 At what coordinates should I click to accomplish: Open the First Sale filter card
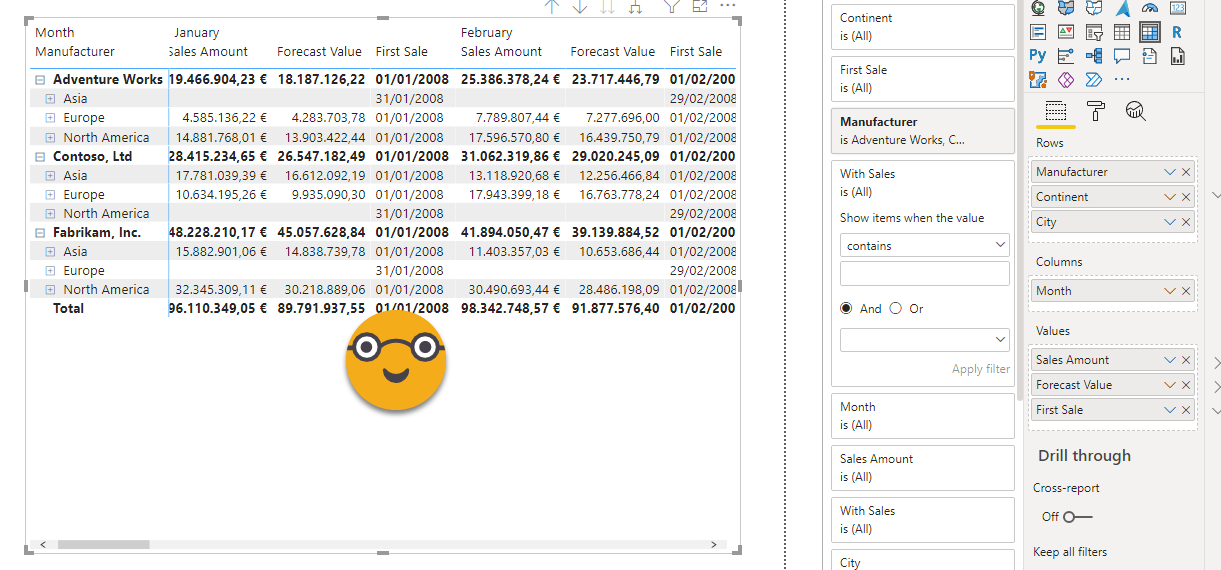(923, 79)
